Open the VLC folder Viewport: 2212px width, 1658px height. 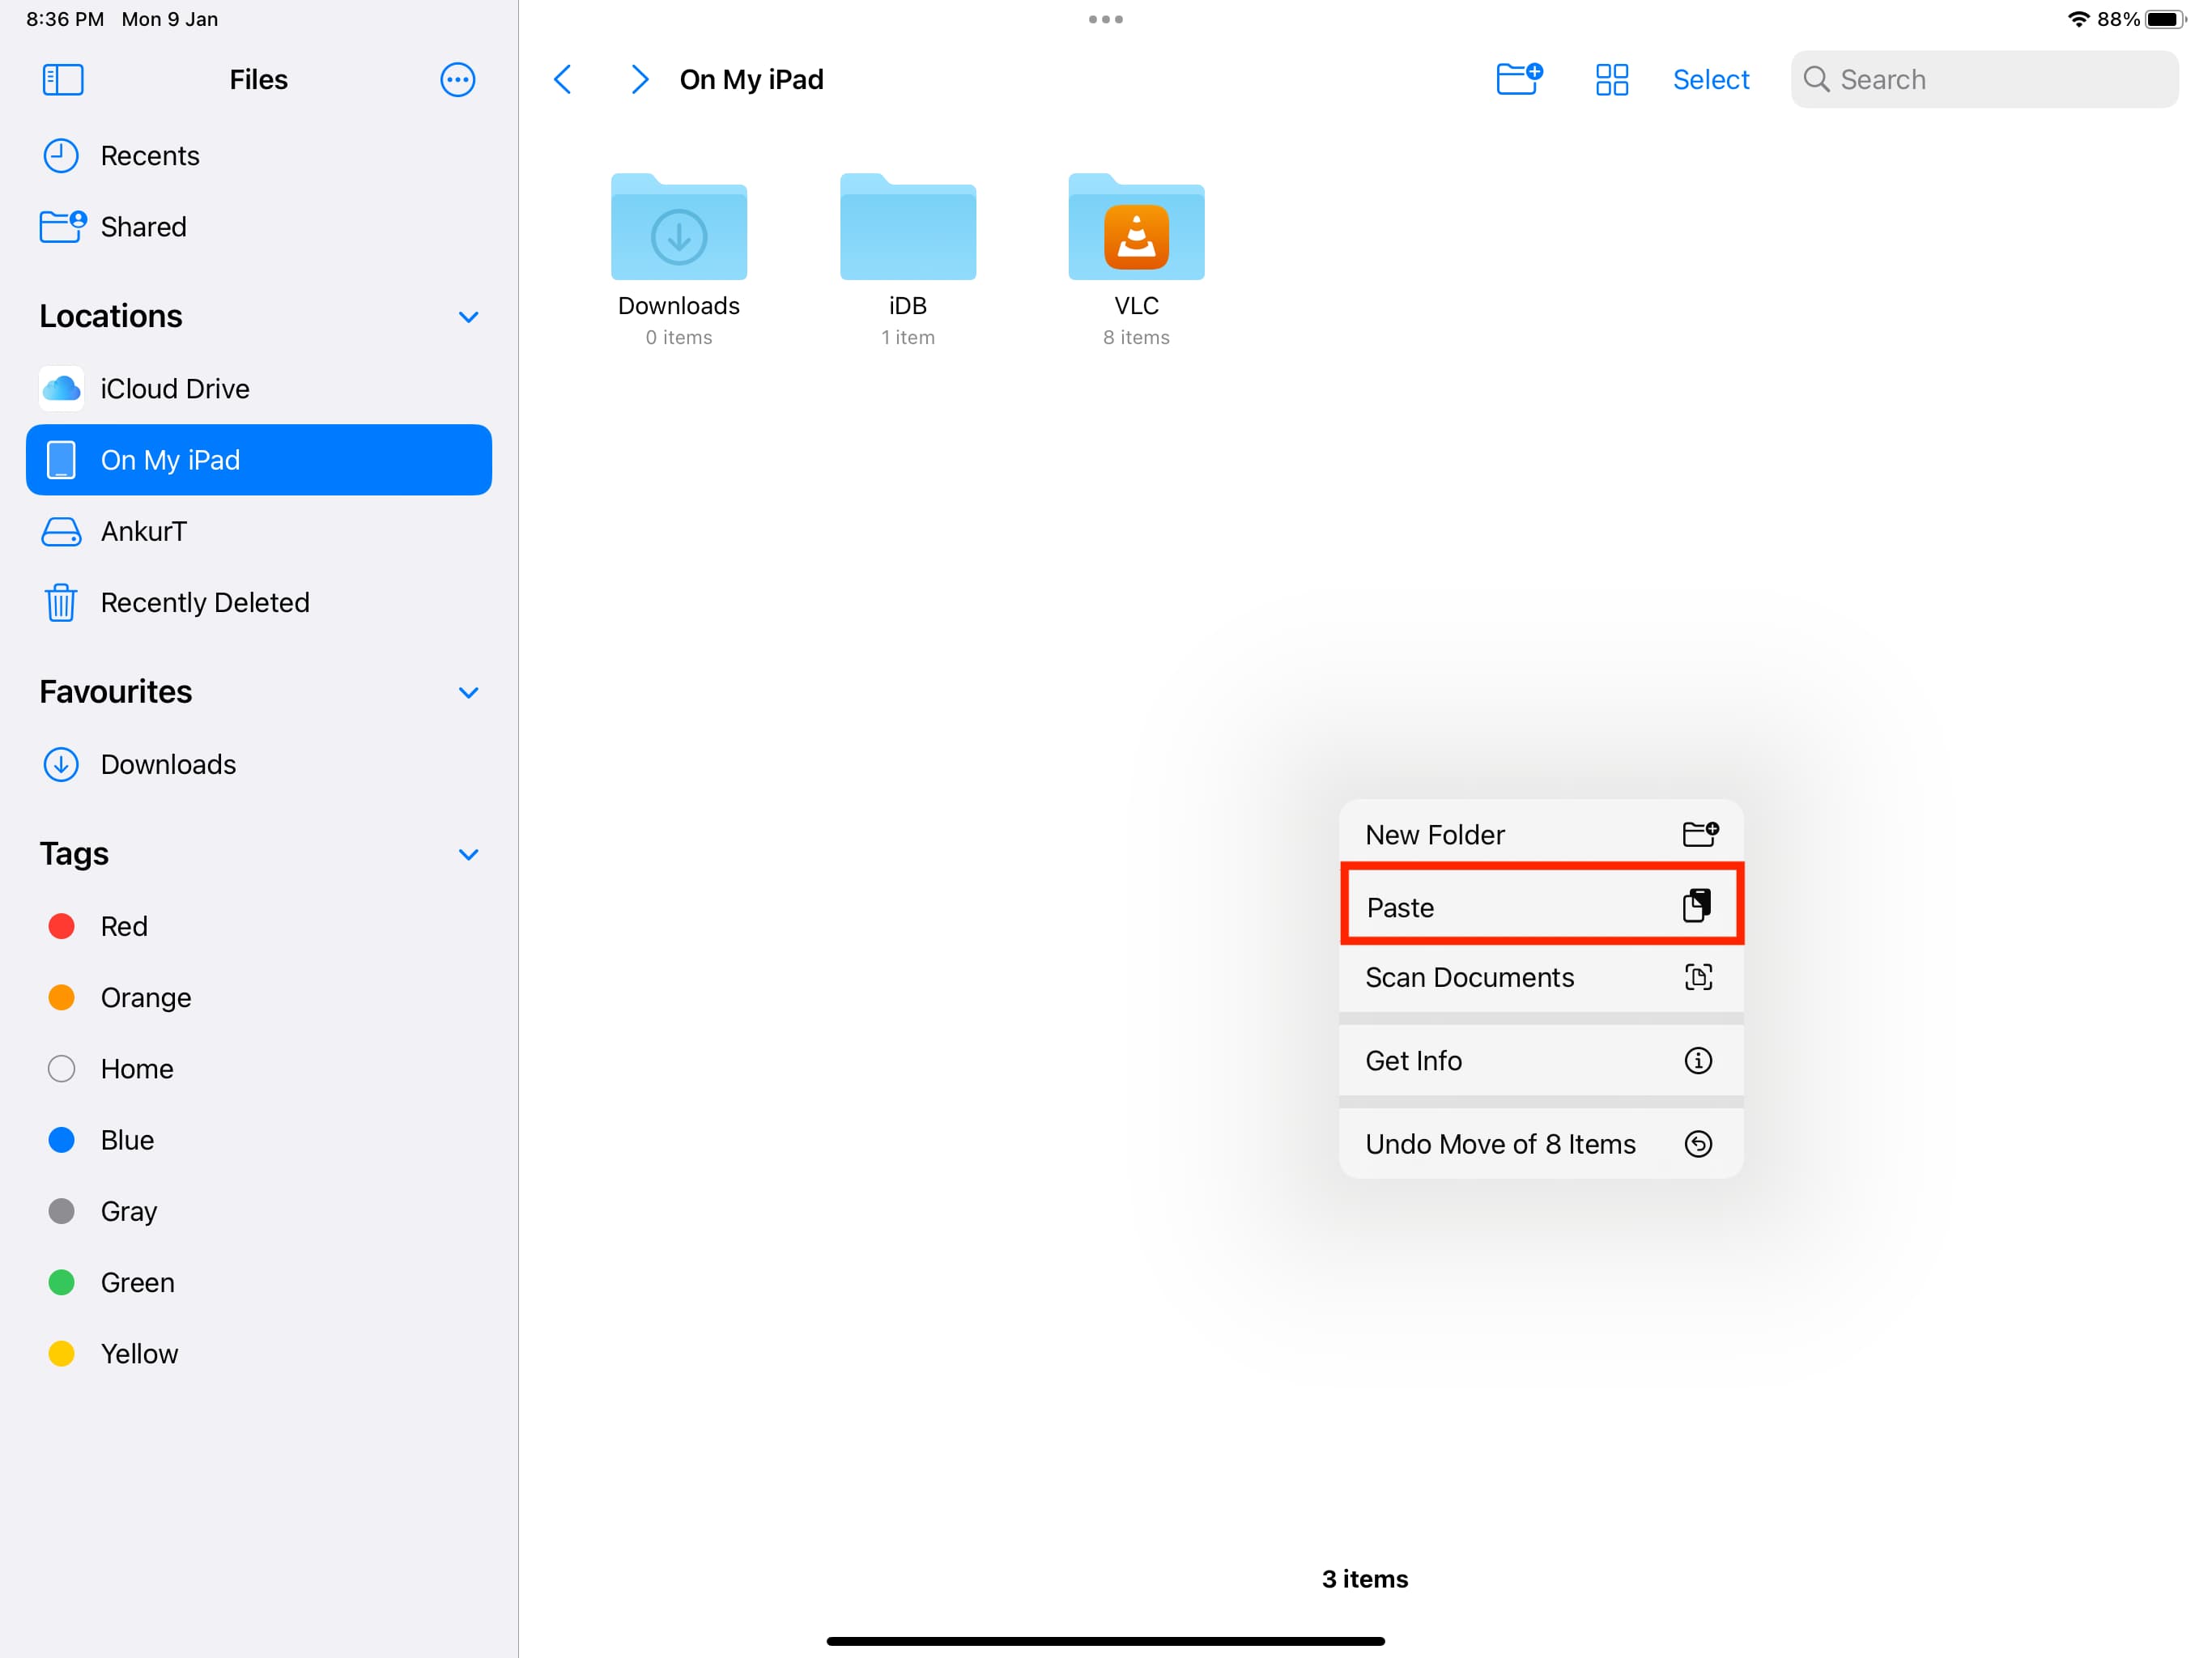click(x=1136, y=227)
